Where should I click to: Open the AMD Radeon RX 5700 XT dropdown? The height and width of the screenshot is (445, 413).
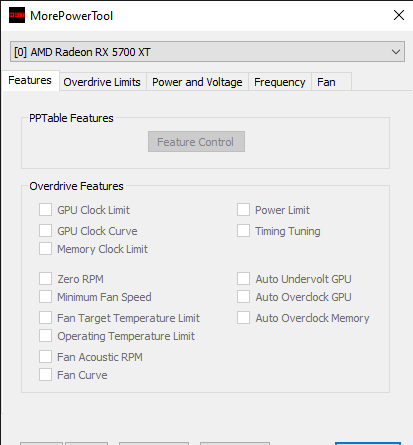click(x=207, y=52)
